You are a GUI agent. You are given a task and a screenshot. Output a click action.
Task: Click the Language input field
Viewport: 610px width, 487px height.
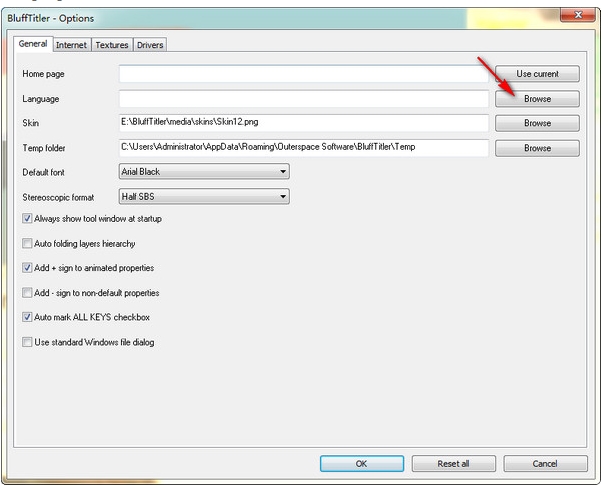pos(304,99)
